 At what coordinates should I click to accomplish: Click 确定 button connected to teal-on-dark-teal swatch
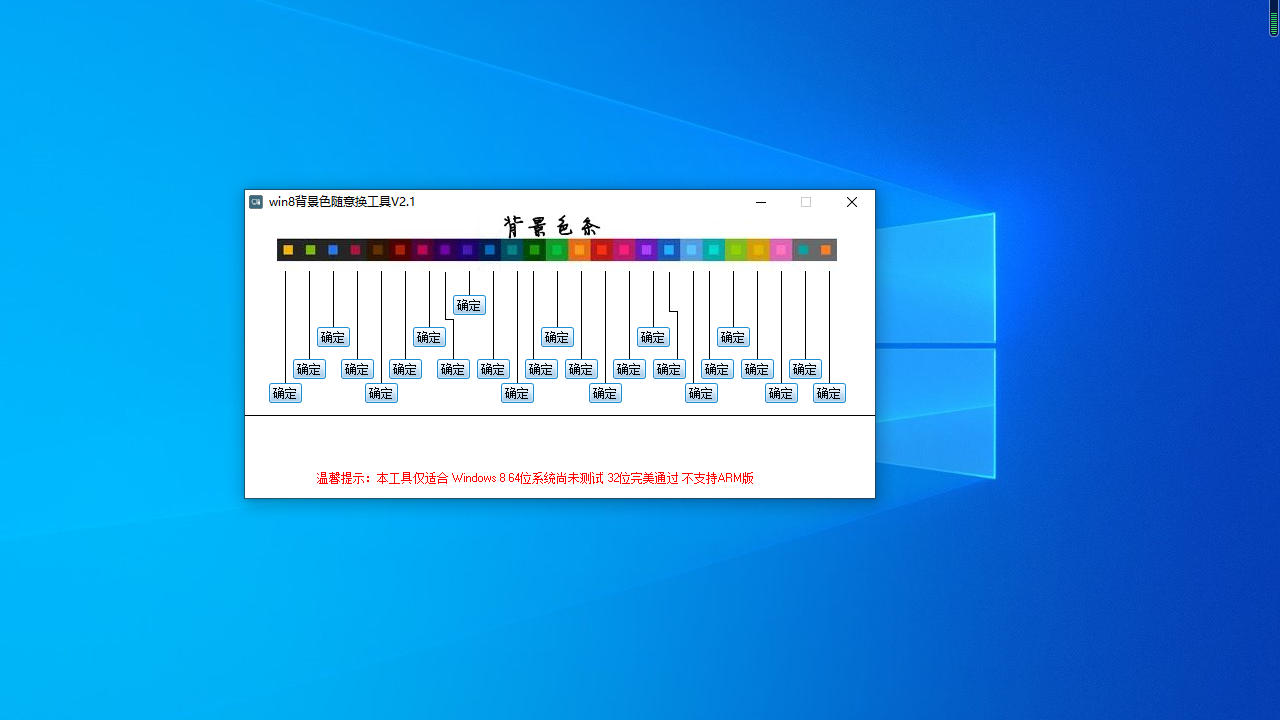[x=517, y=393]
